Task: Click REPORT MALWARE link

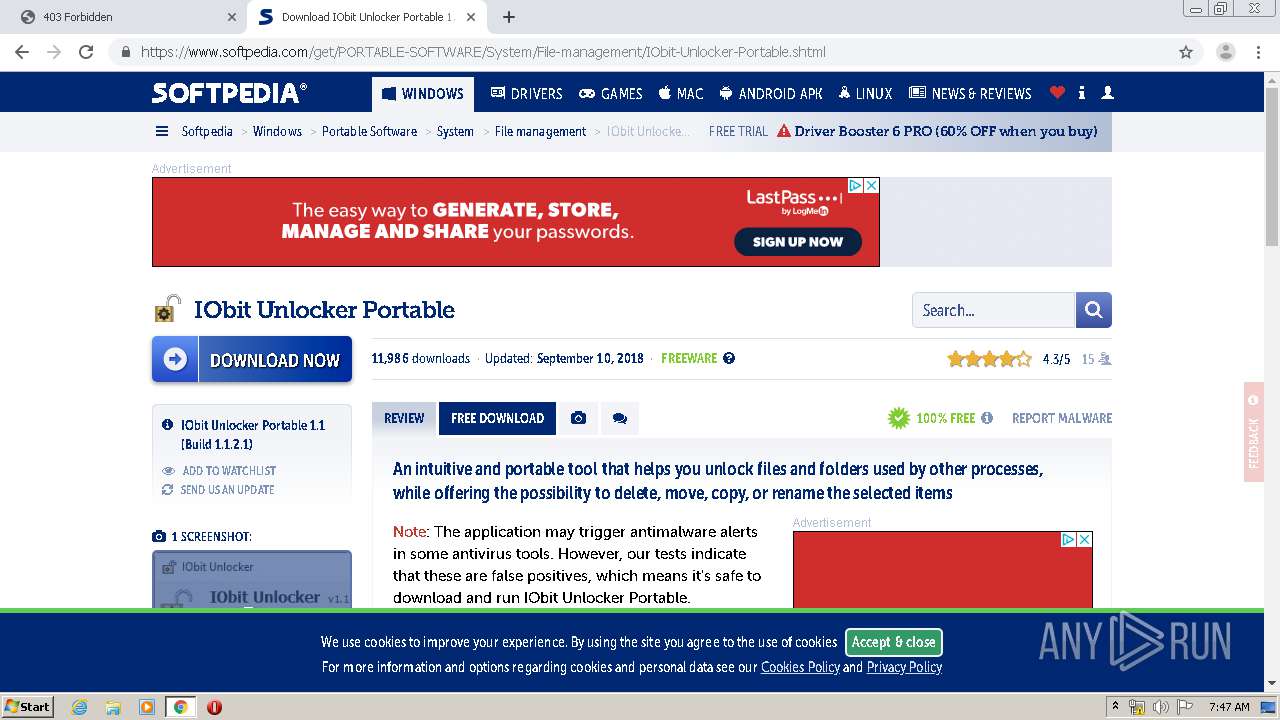Action: click(x=1062, y=418)
